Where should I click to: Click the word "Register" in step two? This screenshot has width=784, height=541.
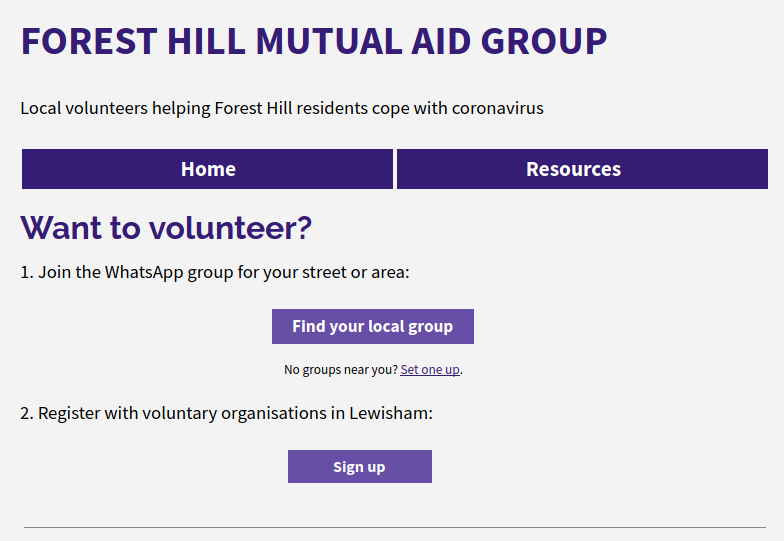[72, 413]
